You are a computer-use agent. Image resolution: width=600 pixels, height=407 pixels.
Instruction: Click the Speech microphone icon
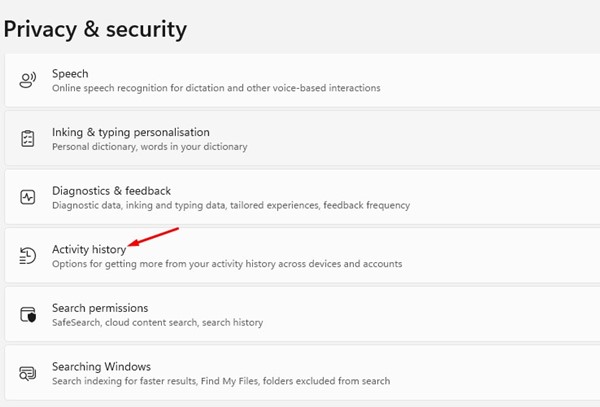[x=28, y=80]
